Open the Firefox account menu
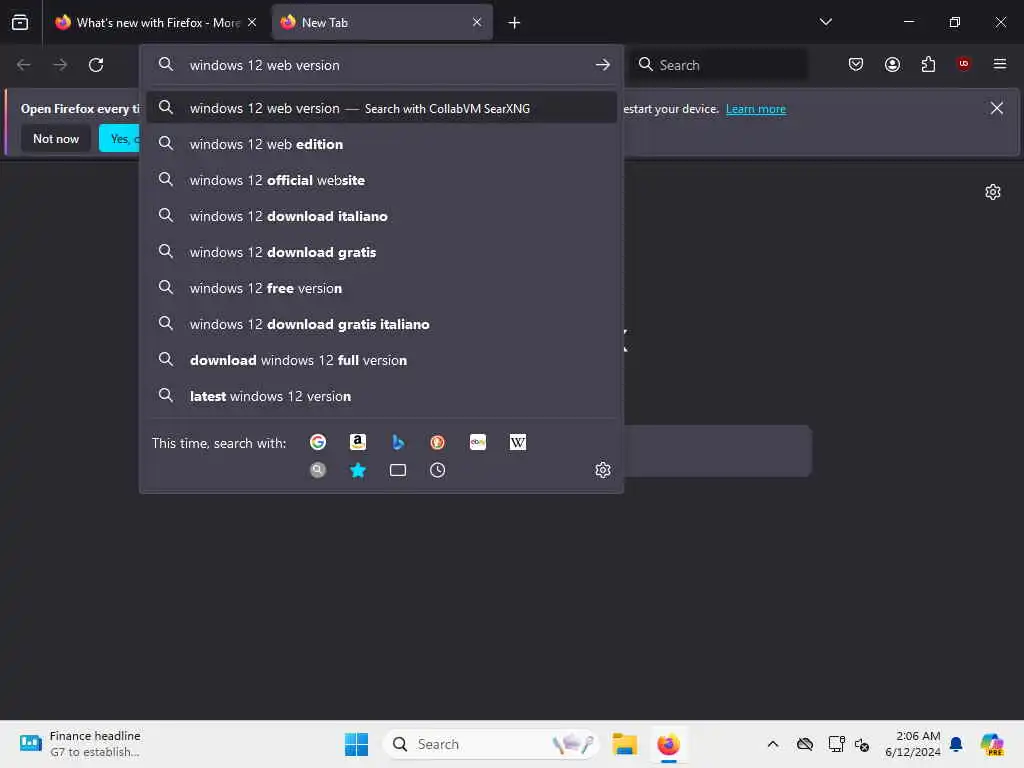 [892, 64]
